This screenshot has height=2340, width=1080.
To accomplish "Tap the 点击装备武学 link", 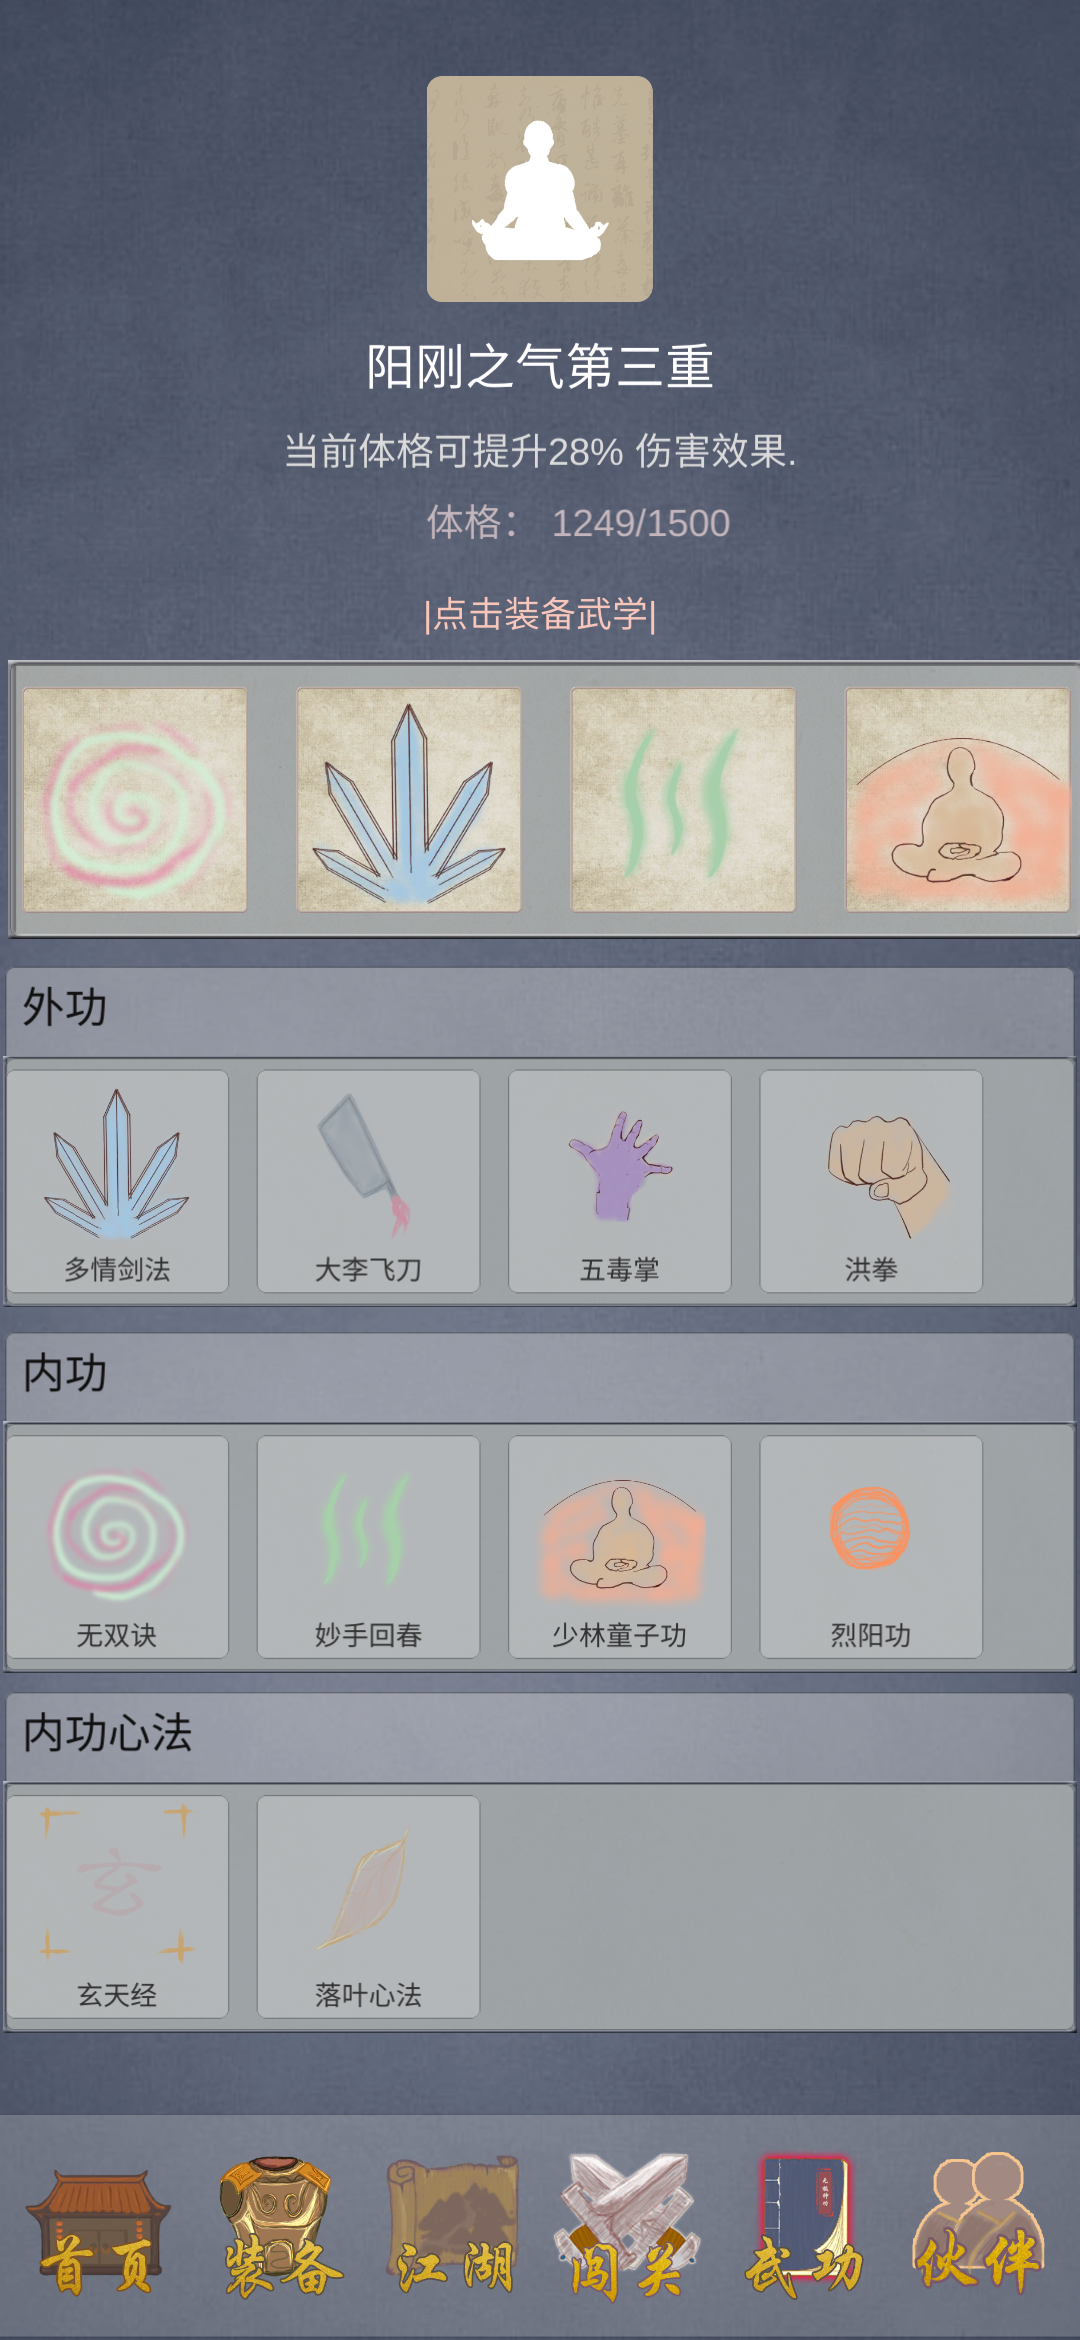I will pyautogui.click(x=540, y=614).
